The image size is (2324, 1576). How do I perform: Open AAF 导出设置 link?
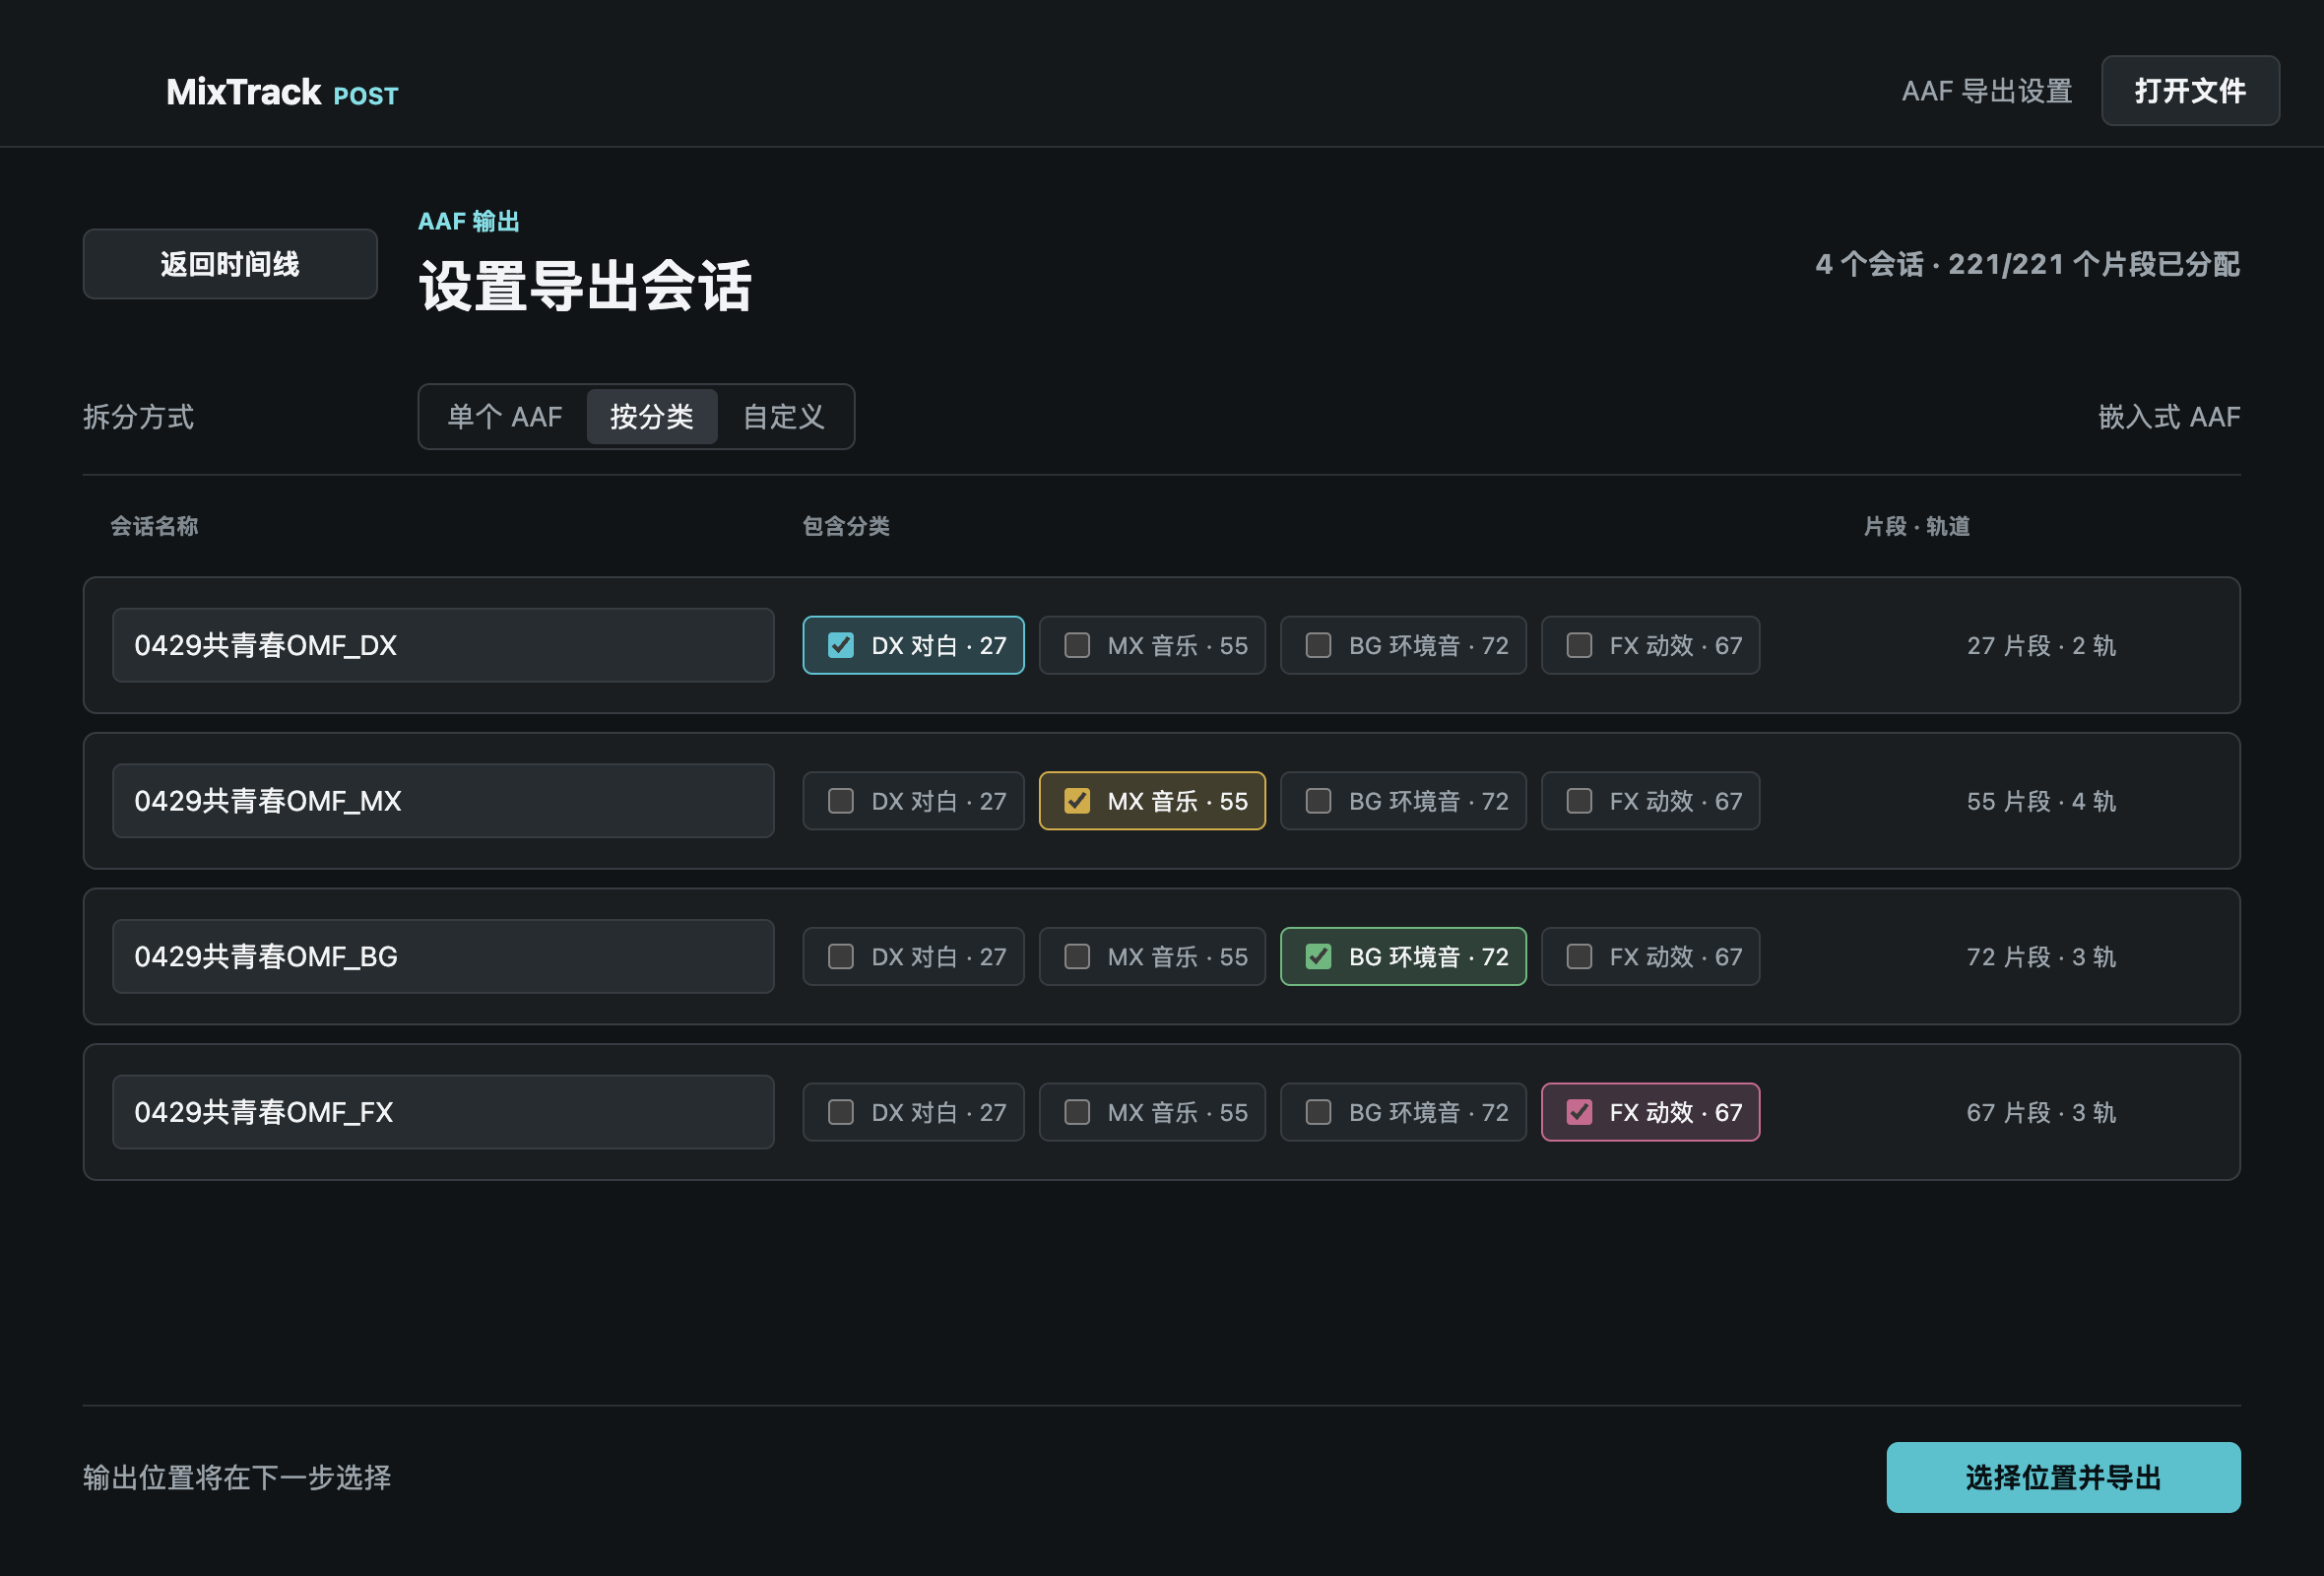click(x=1986, y=91)
